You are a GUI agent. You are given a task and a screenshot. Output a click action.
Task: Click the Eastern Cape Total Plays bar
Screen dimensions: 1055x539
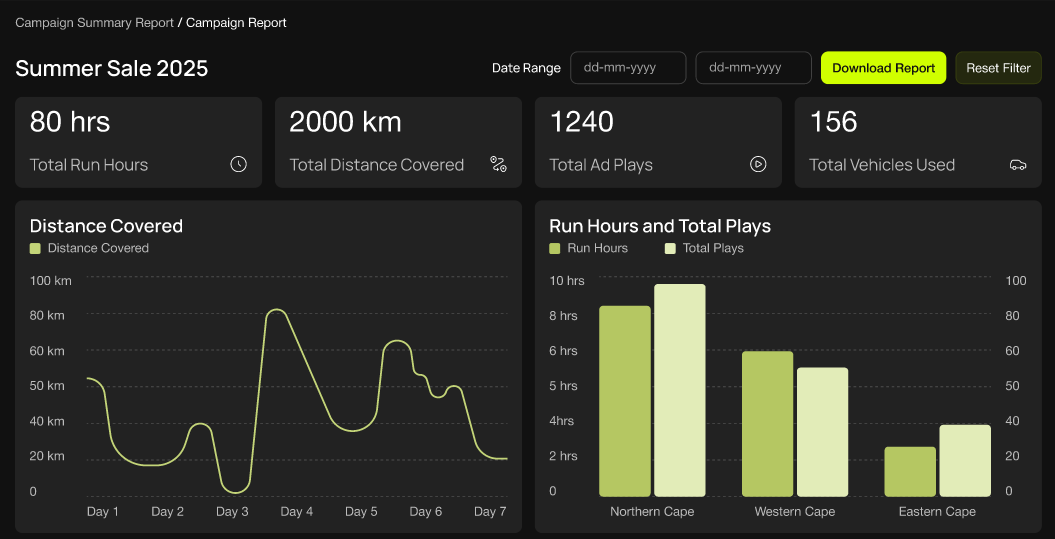[x=965, y=460]
